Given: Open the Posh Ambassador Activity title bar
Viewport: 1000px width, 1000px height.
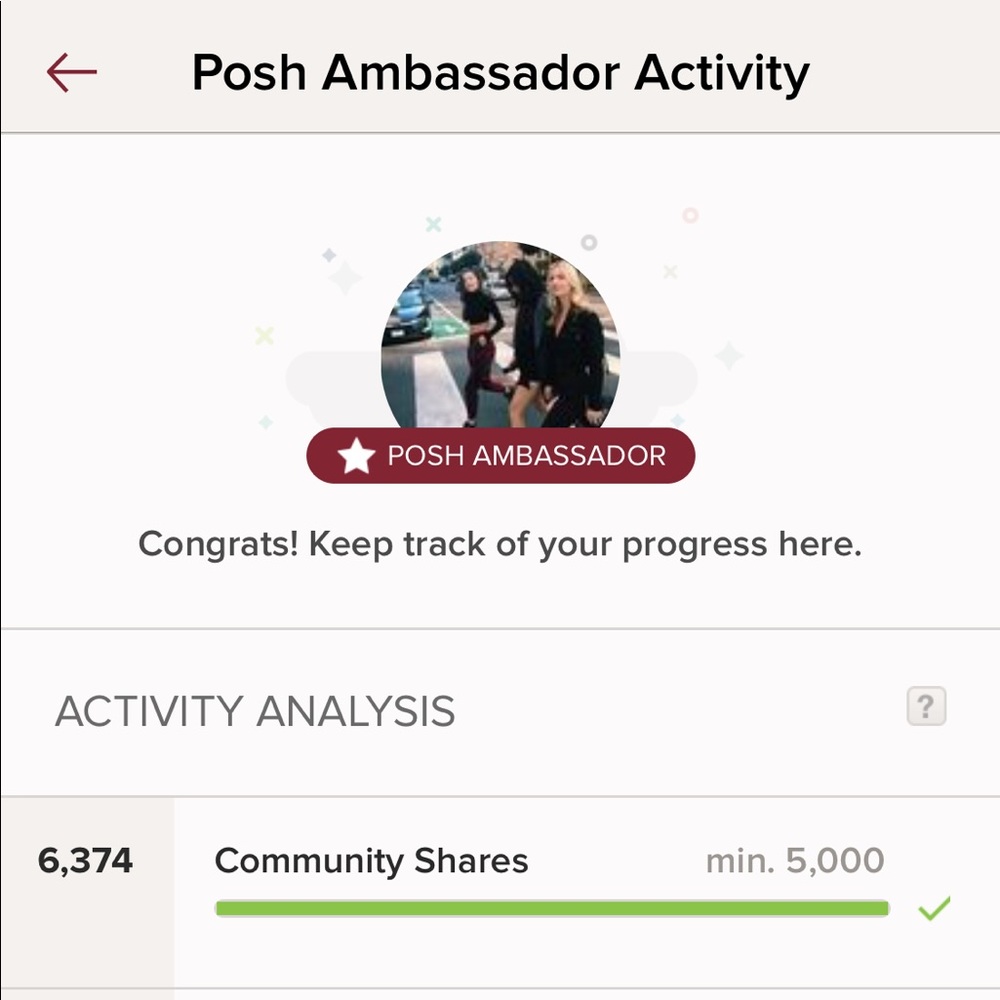Looking at the screenshot, I should pyautogui.click(x=500, y=70).
